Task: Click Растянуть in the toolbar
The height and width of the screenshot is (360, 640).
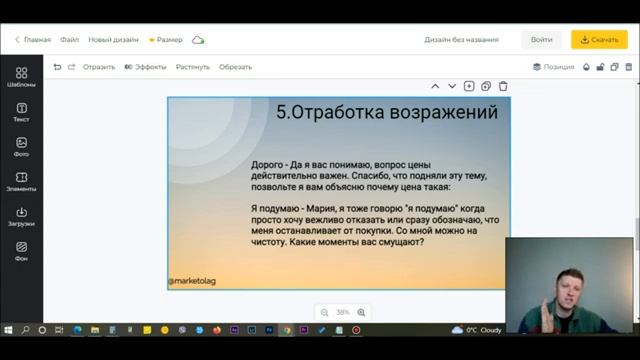Action: click(x=193, y=67)
